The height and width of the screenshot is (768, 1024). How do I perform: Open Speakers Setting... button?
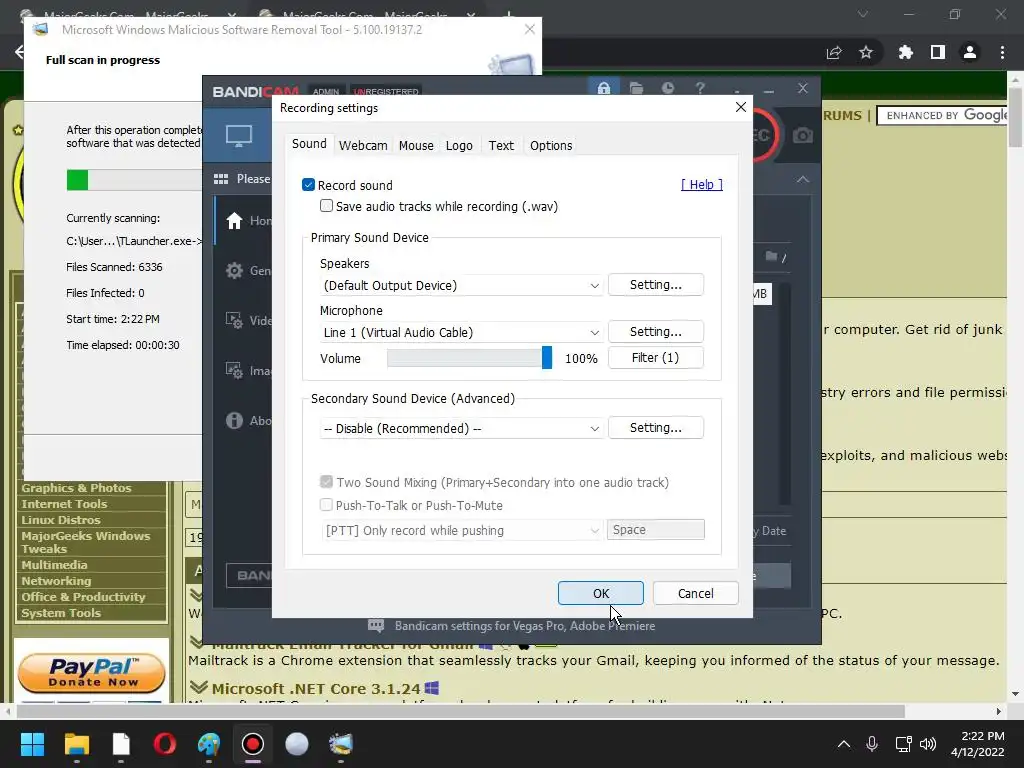point(656,285)
